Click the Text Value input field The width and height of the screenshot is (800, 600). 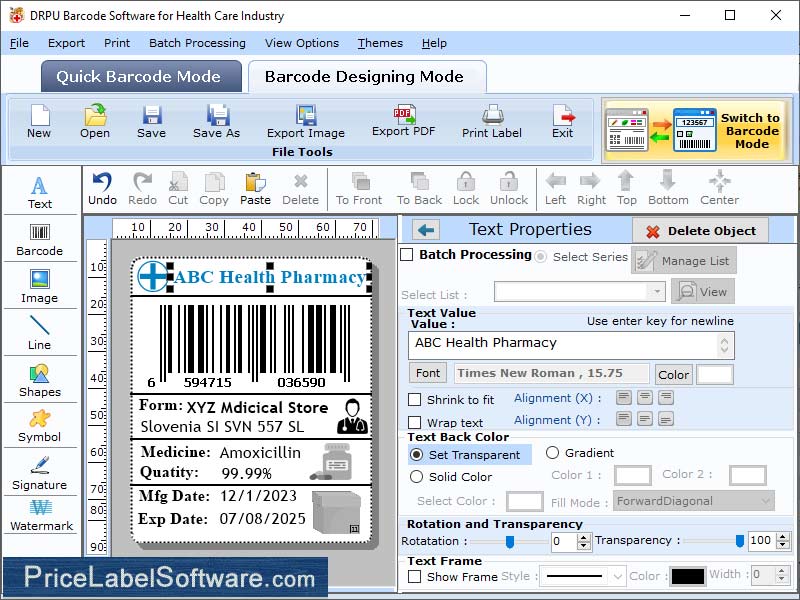564,344
